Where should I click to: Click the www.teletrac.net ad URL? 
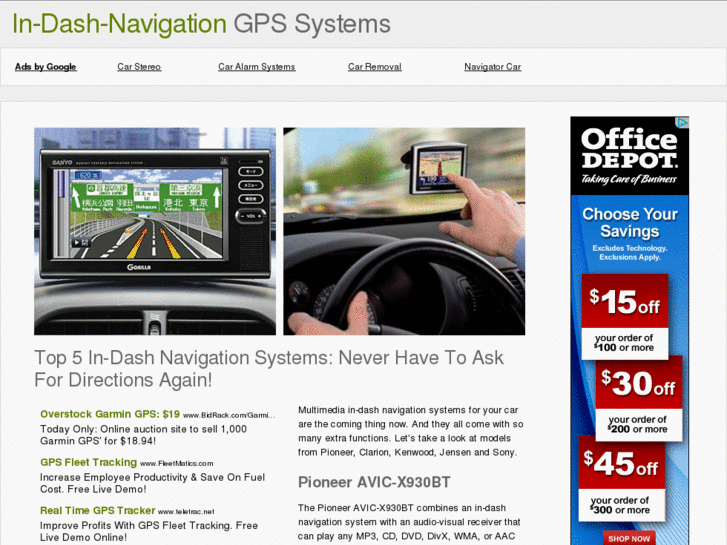[x=186, y=512]
